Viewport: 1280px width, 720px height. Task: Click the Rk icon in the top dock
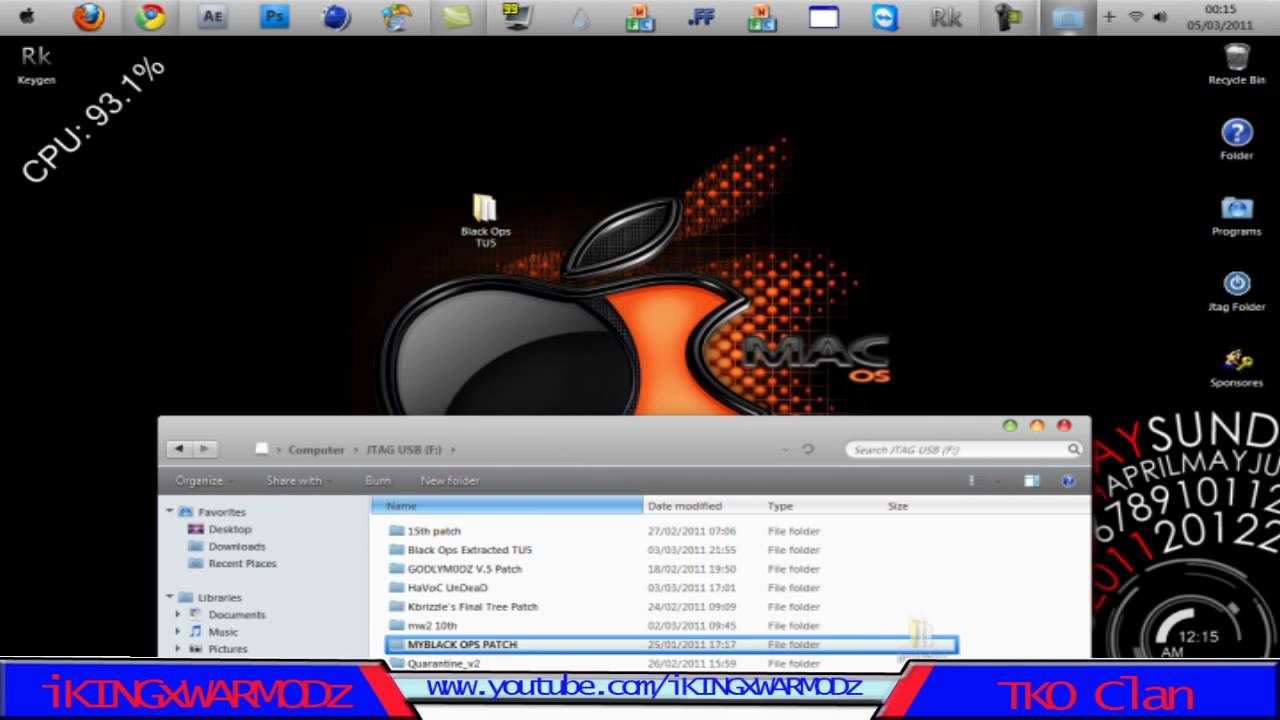tap(946, 17)
